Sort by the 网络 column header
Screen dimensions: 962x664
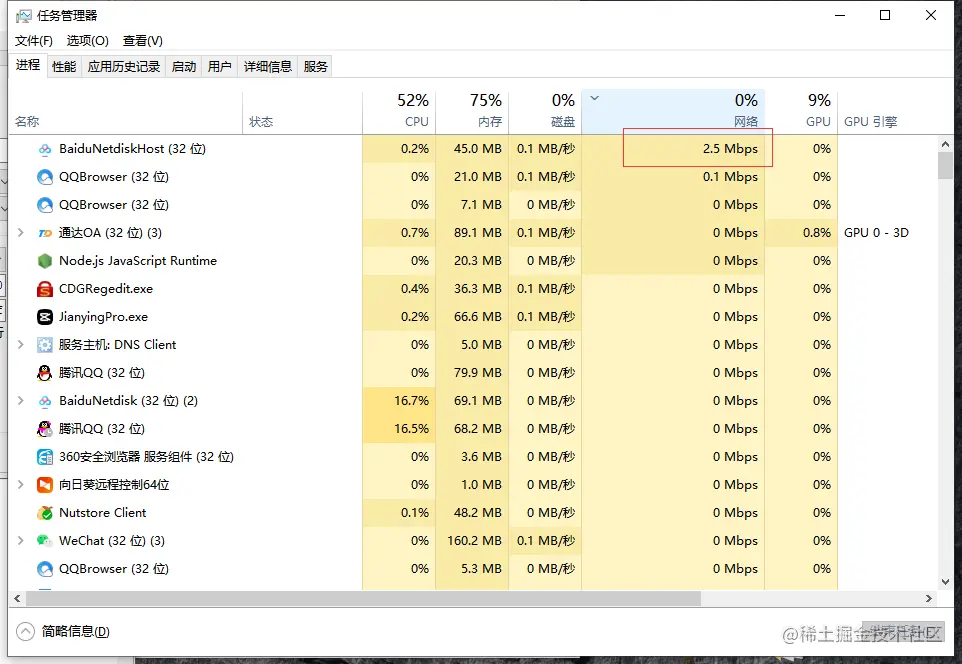tap(673, 112)
